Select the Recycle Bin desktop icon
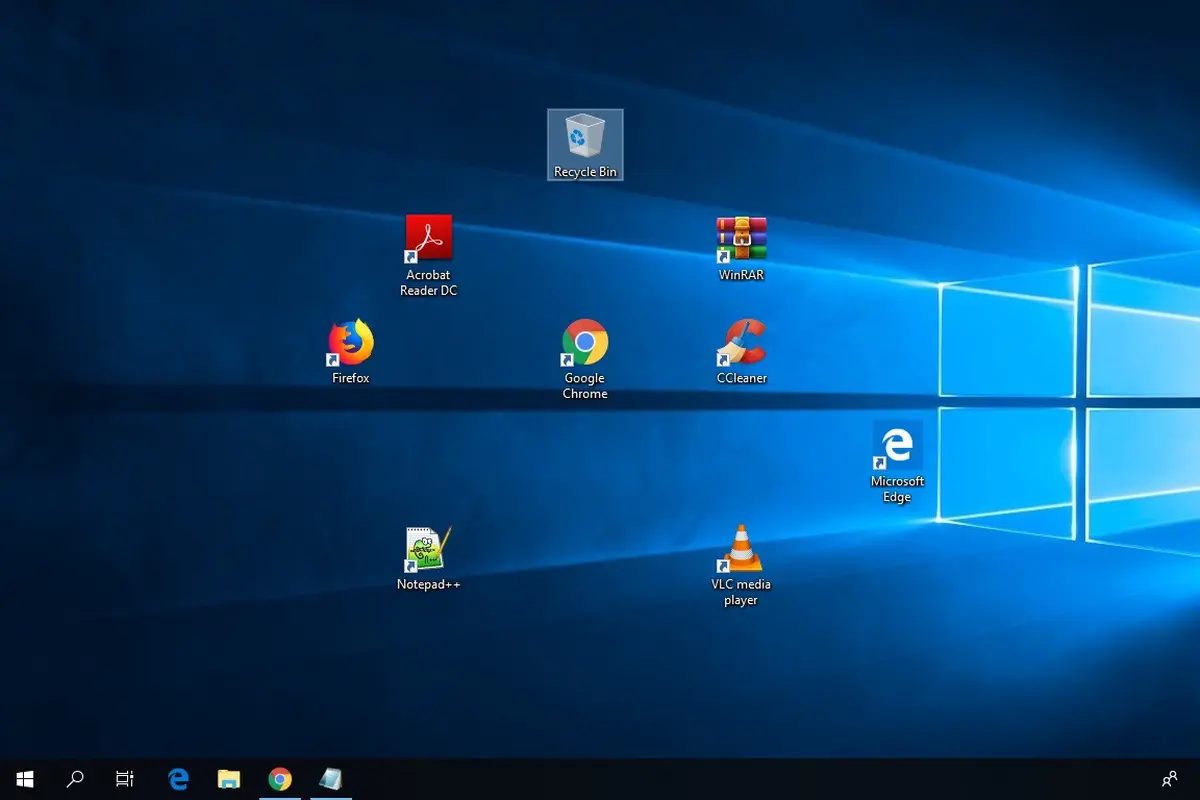This screenshot has height=800, width=1200. pos(585,145)
